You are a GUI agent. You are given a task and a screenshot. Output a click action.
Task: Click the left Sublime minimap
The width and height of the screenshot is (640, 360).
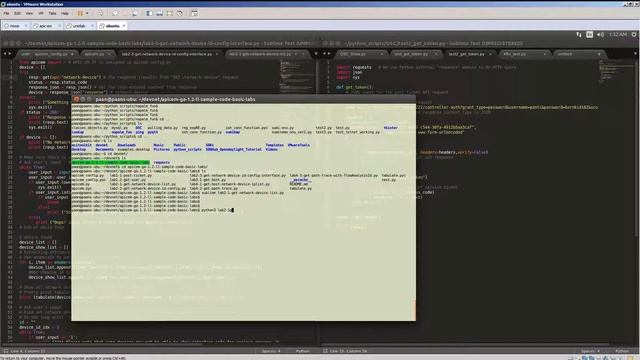(296, 78)
